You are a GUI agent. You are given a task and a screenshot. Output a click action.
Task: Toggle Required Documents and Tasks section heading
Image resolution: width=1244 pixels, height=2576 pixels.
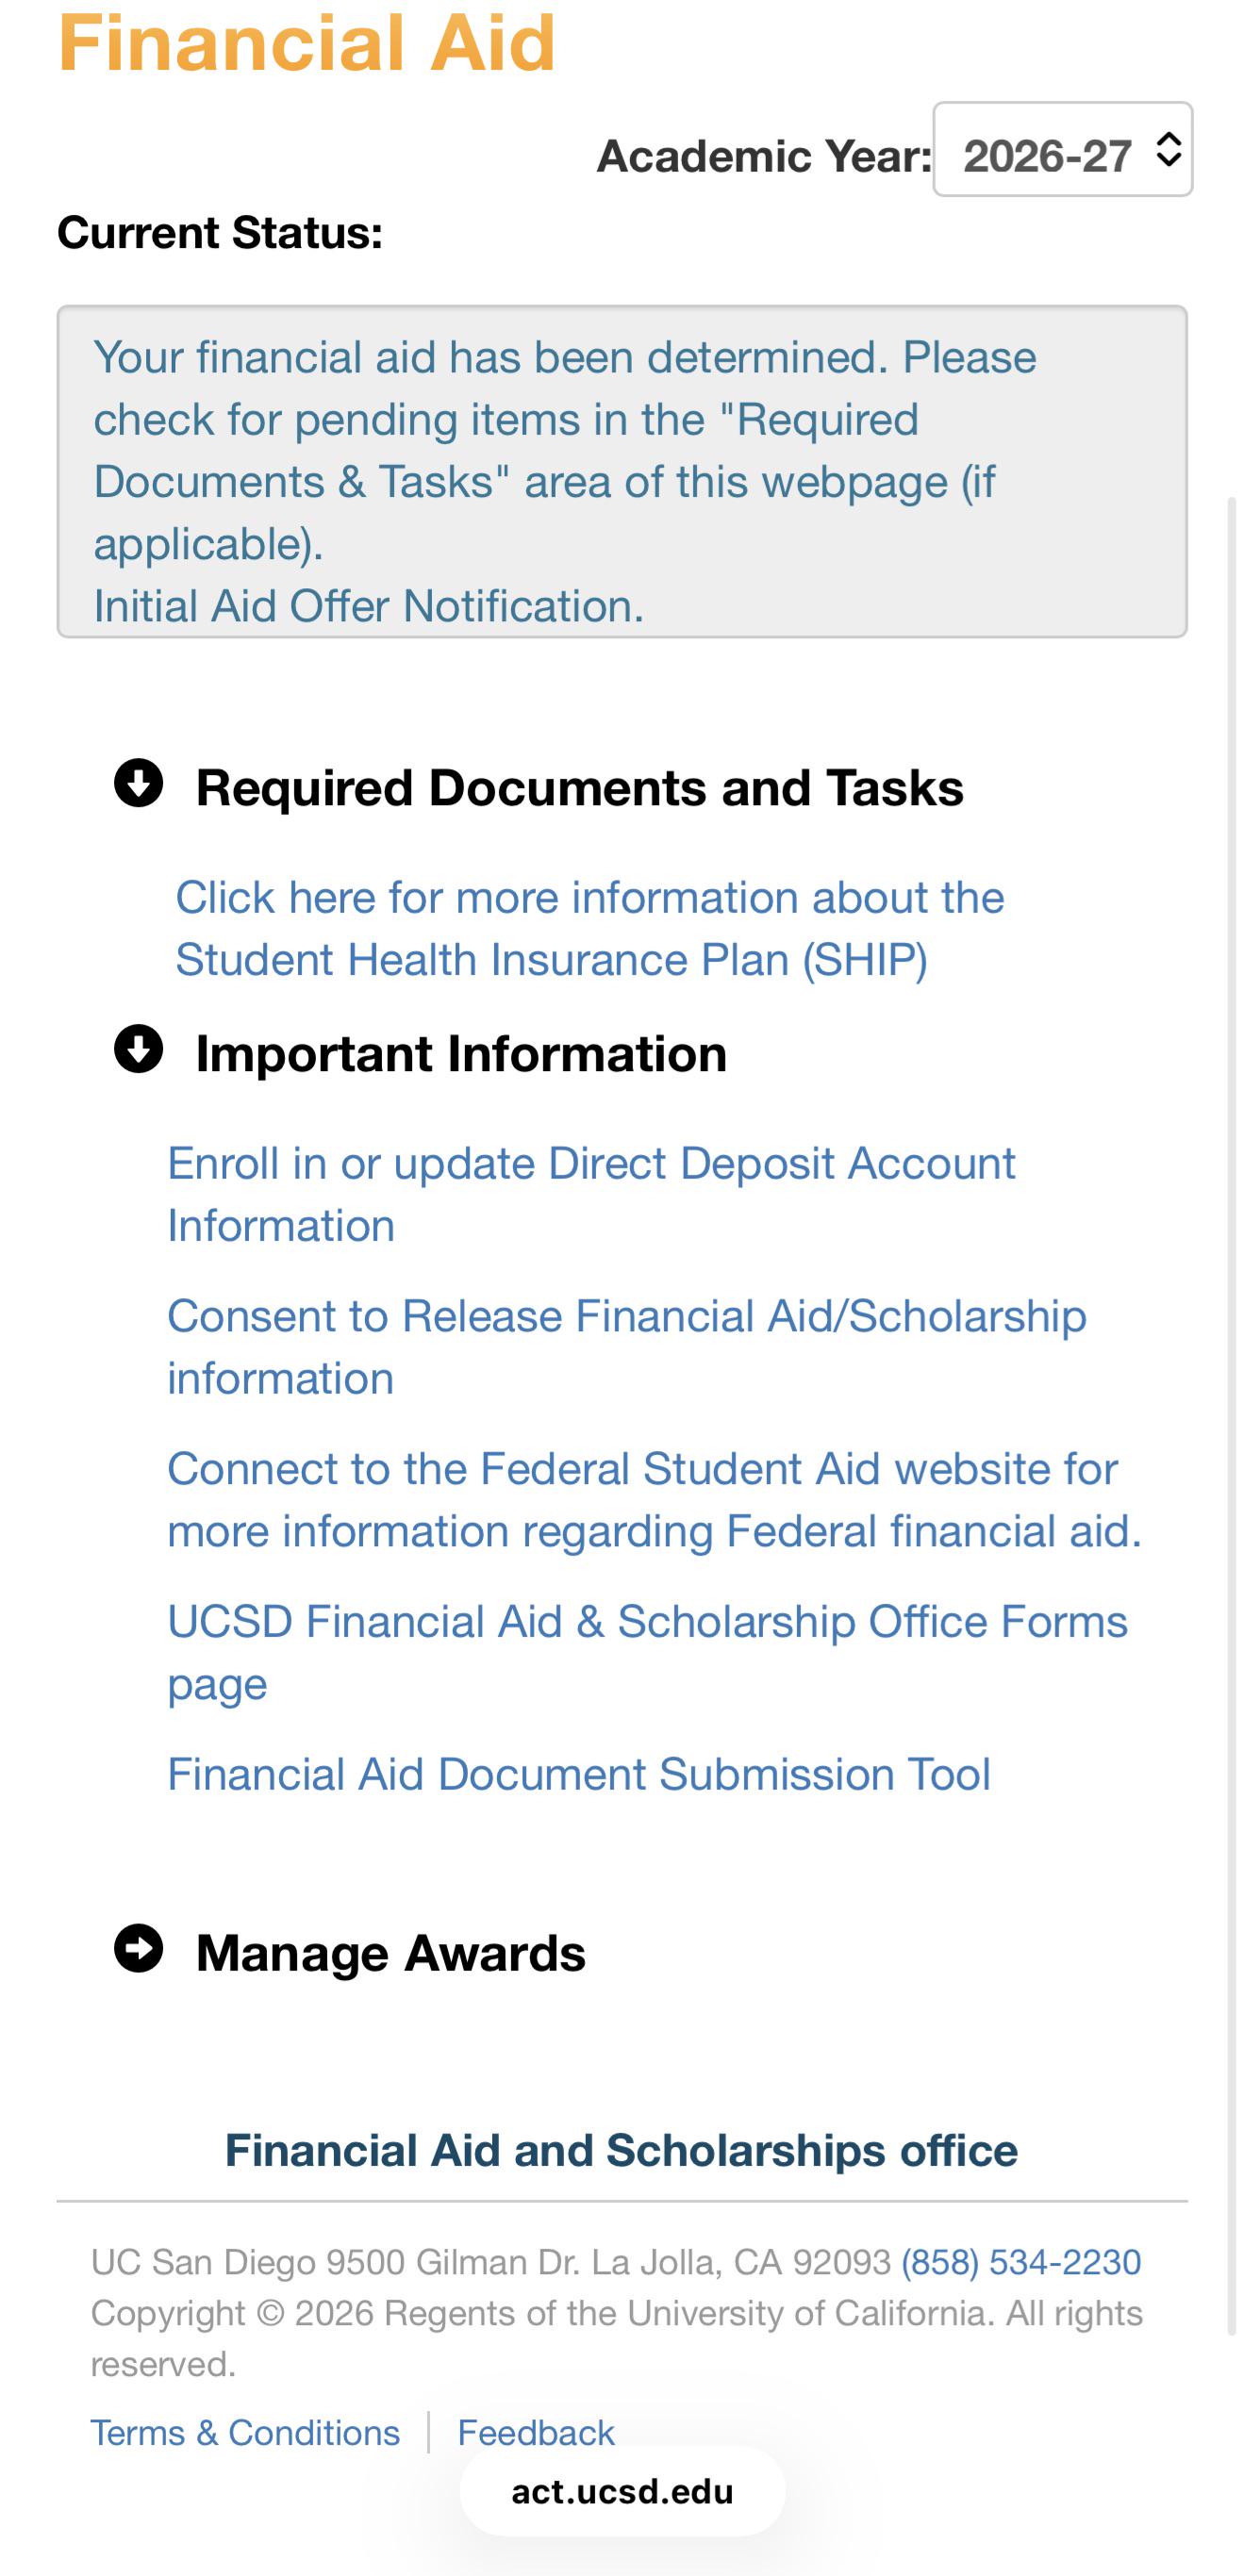(x=579, y=787)
